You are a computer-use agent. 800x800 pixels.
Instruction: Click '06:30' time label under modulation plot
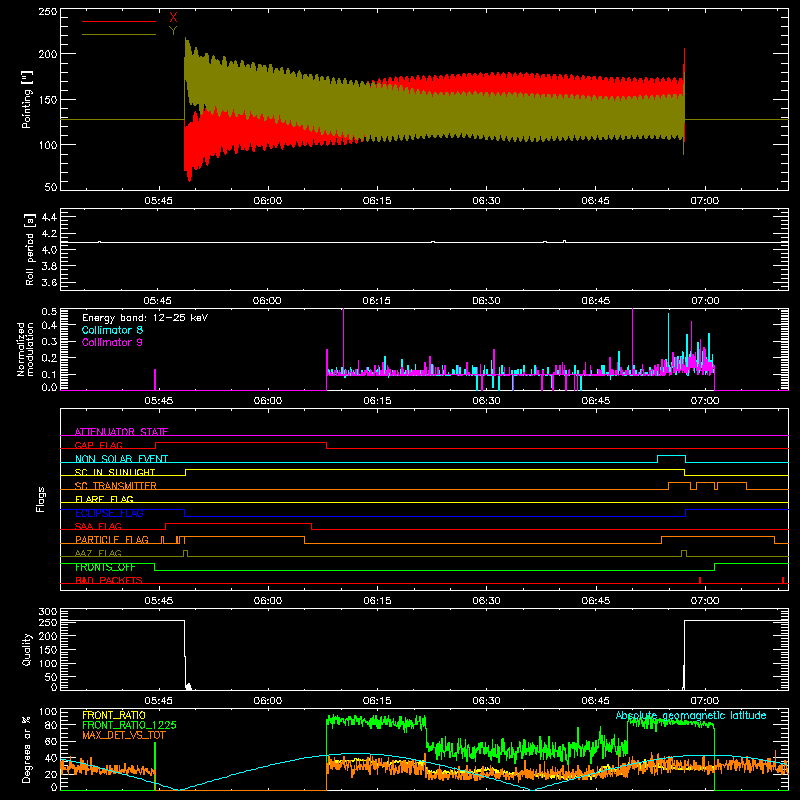pyautogui.click(x=486, y=401)
